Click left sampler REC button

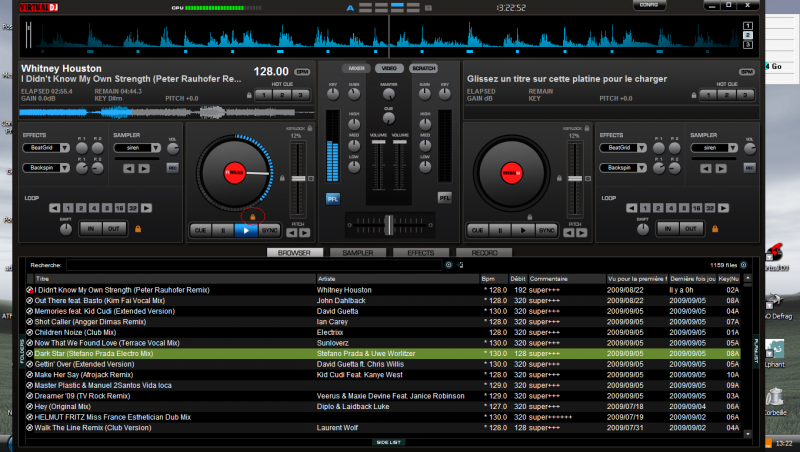172,168
